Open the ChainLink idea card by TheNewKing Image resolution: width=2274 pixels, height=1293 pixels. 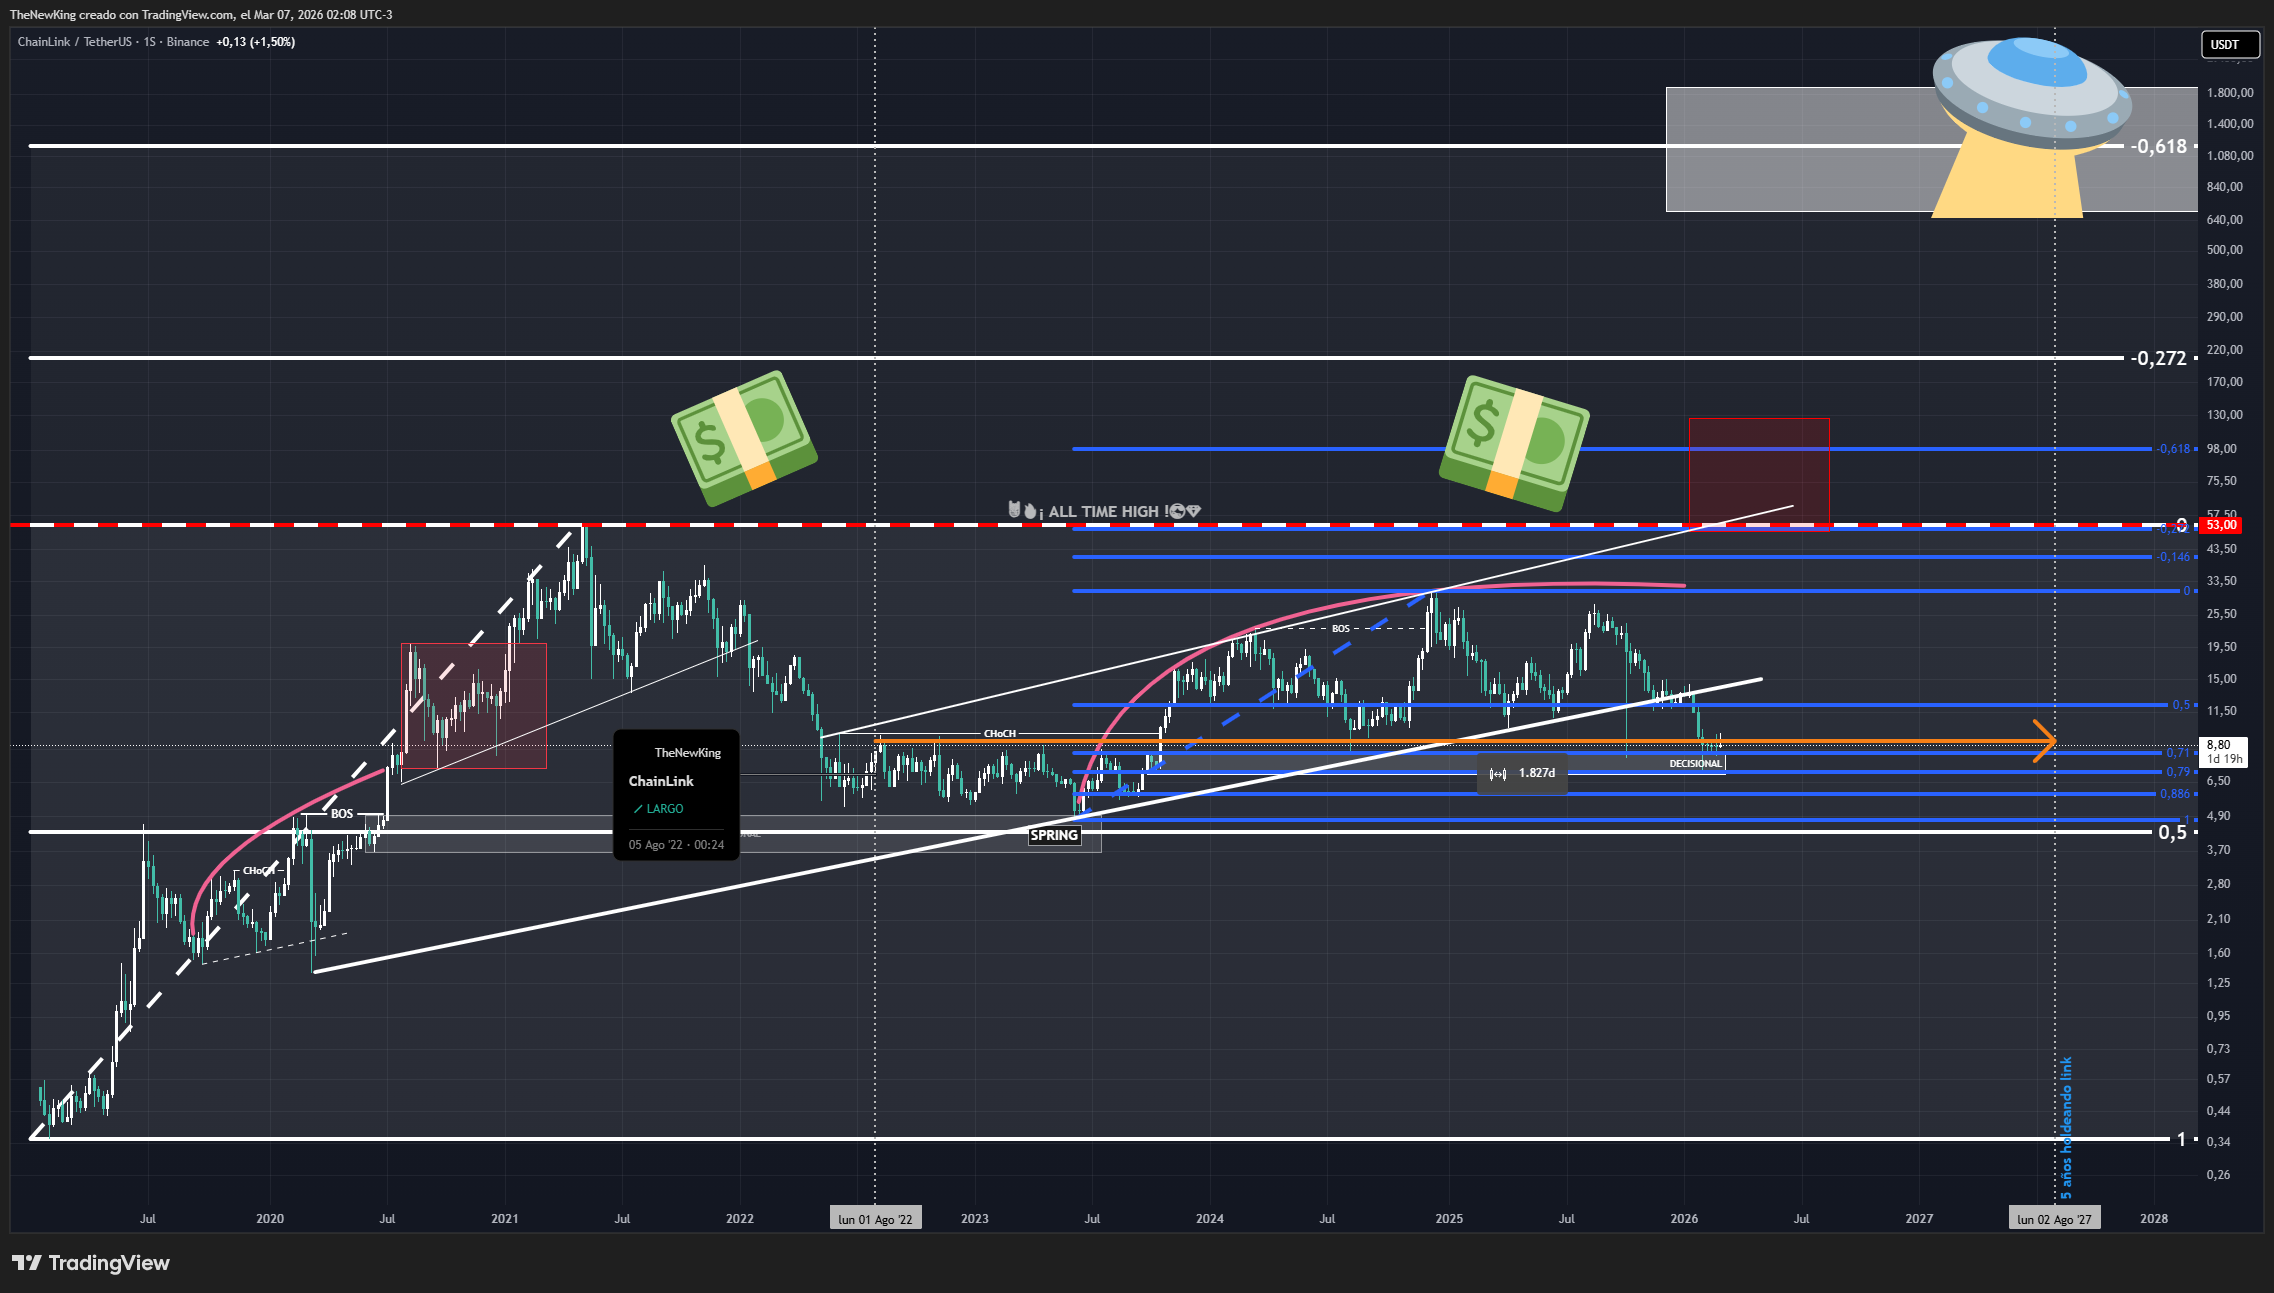(x=676, y=794)
